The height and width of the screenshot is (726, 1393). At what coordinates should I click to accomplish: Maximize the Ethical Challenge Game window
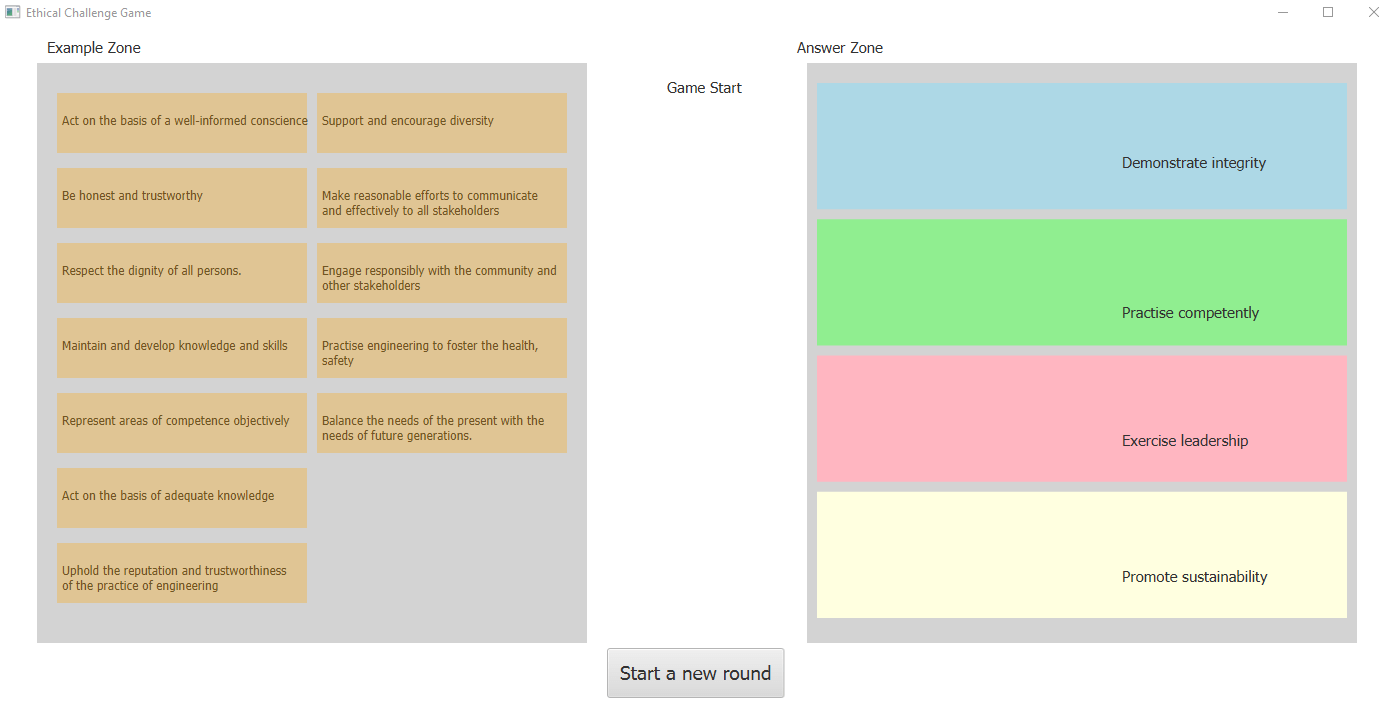[1328, 13]
